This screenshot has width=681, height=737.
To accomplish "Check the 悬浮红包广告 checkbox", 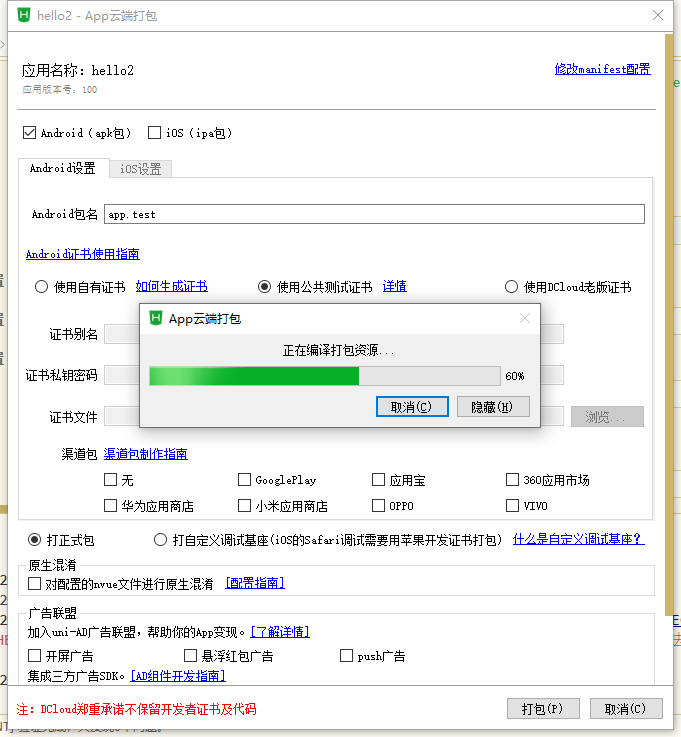I will point(190,656).
